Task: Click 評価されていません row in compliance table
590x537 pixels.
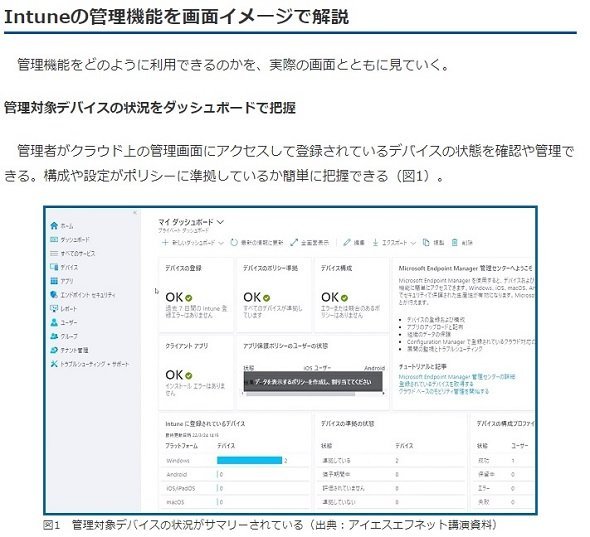Action: click(391, 488)
